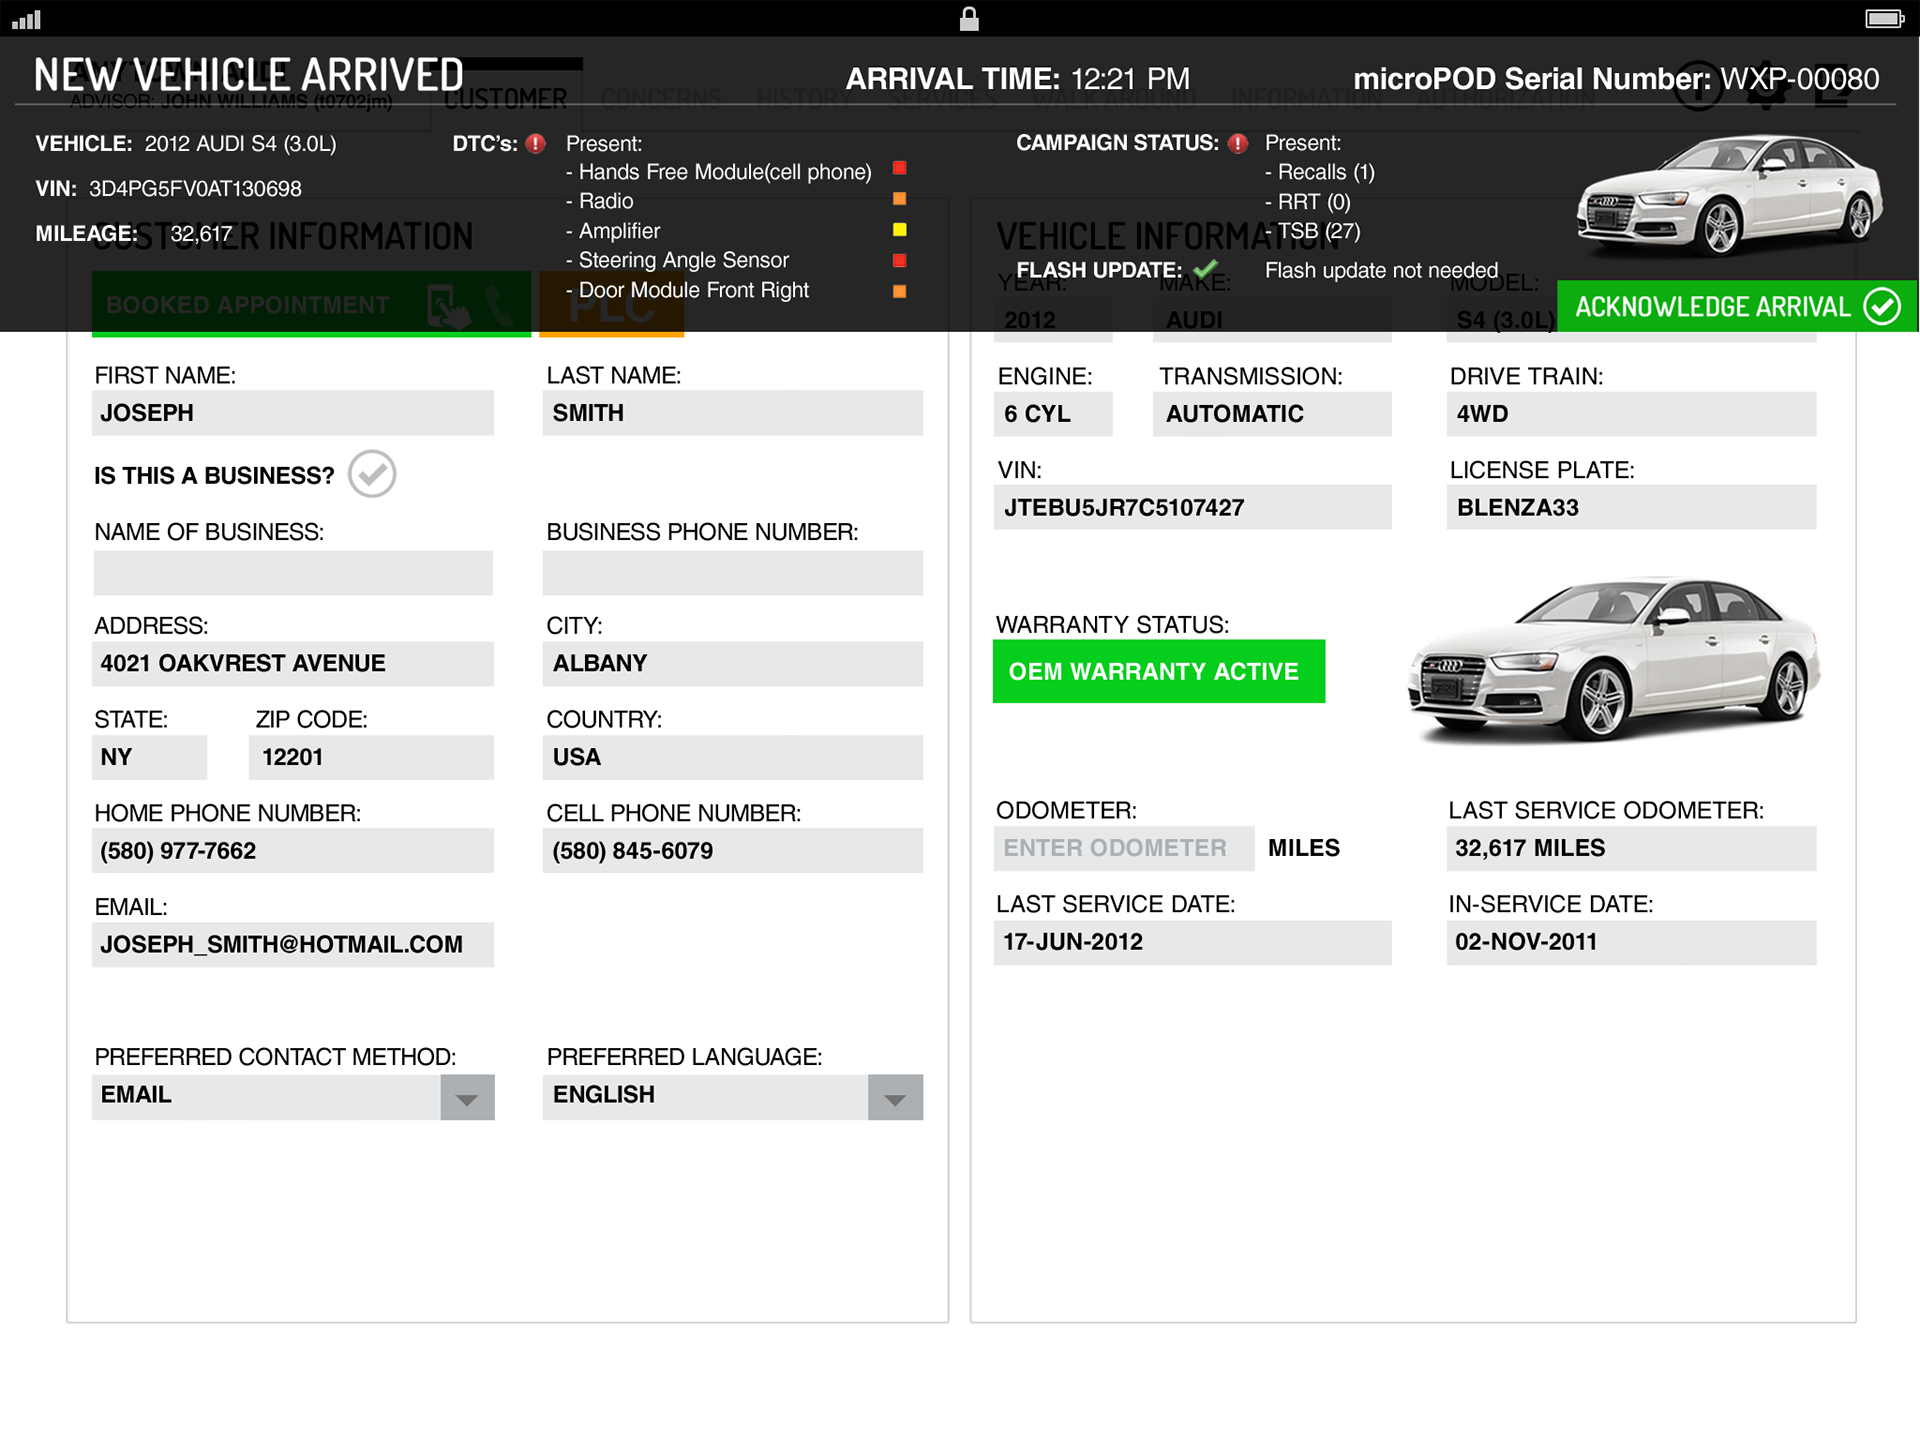Click the VIN field JTEBU5JR7C5107427
Screen dimensions: 1920x1440
1193,508
